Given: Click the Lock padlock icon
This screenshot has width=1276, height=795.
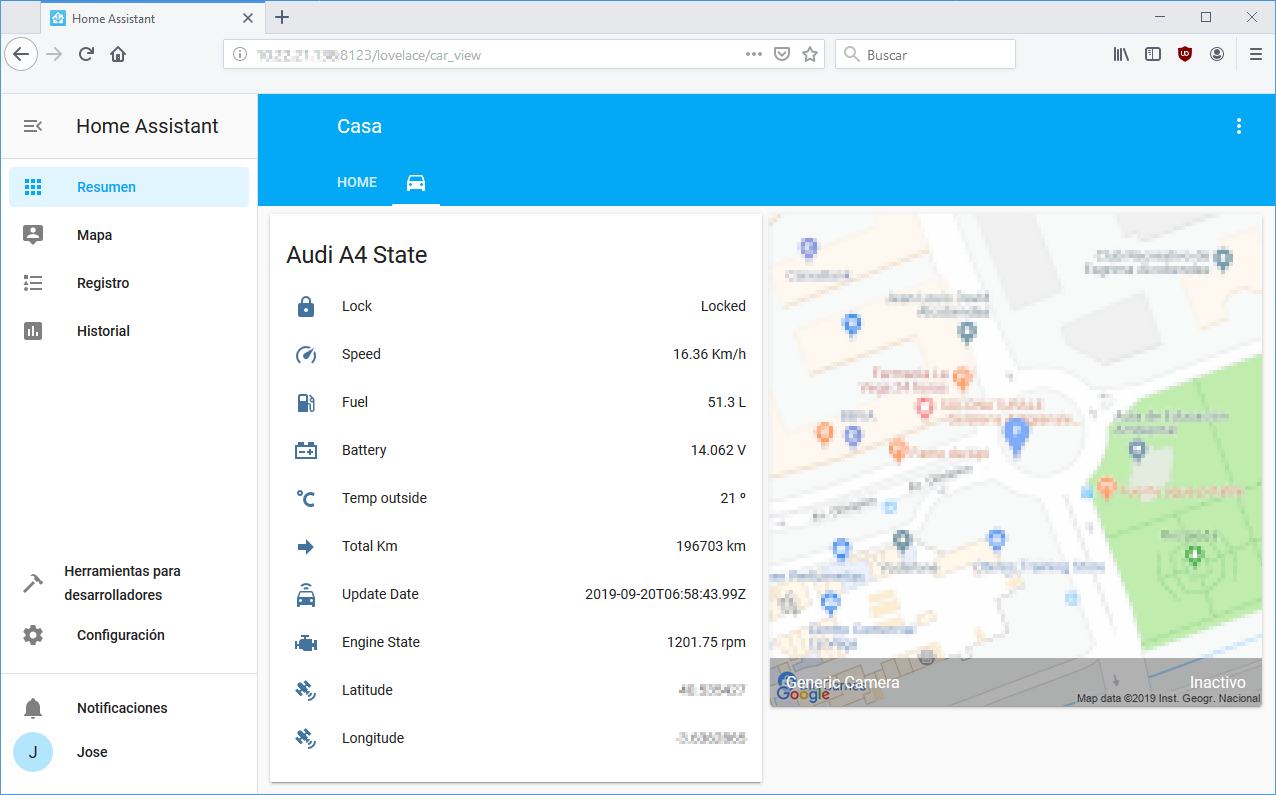Looking at the screenshot, I should [x=306, y=306].
